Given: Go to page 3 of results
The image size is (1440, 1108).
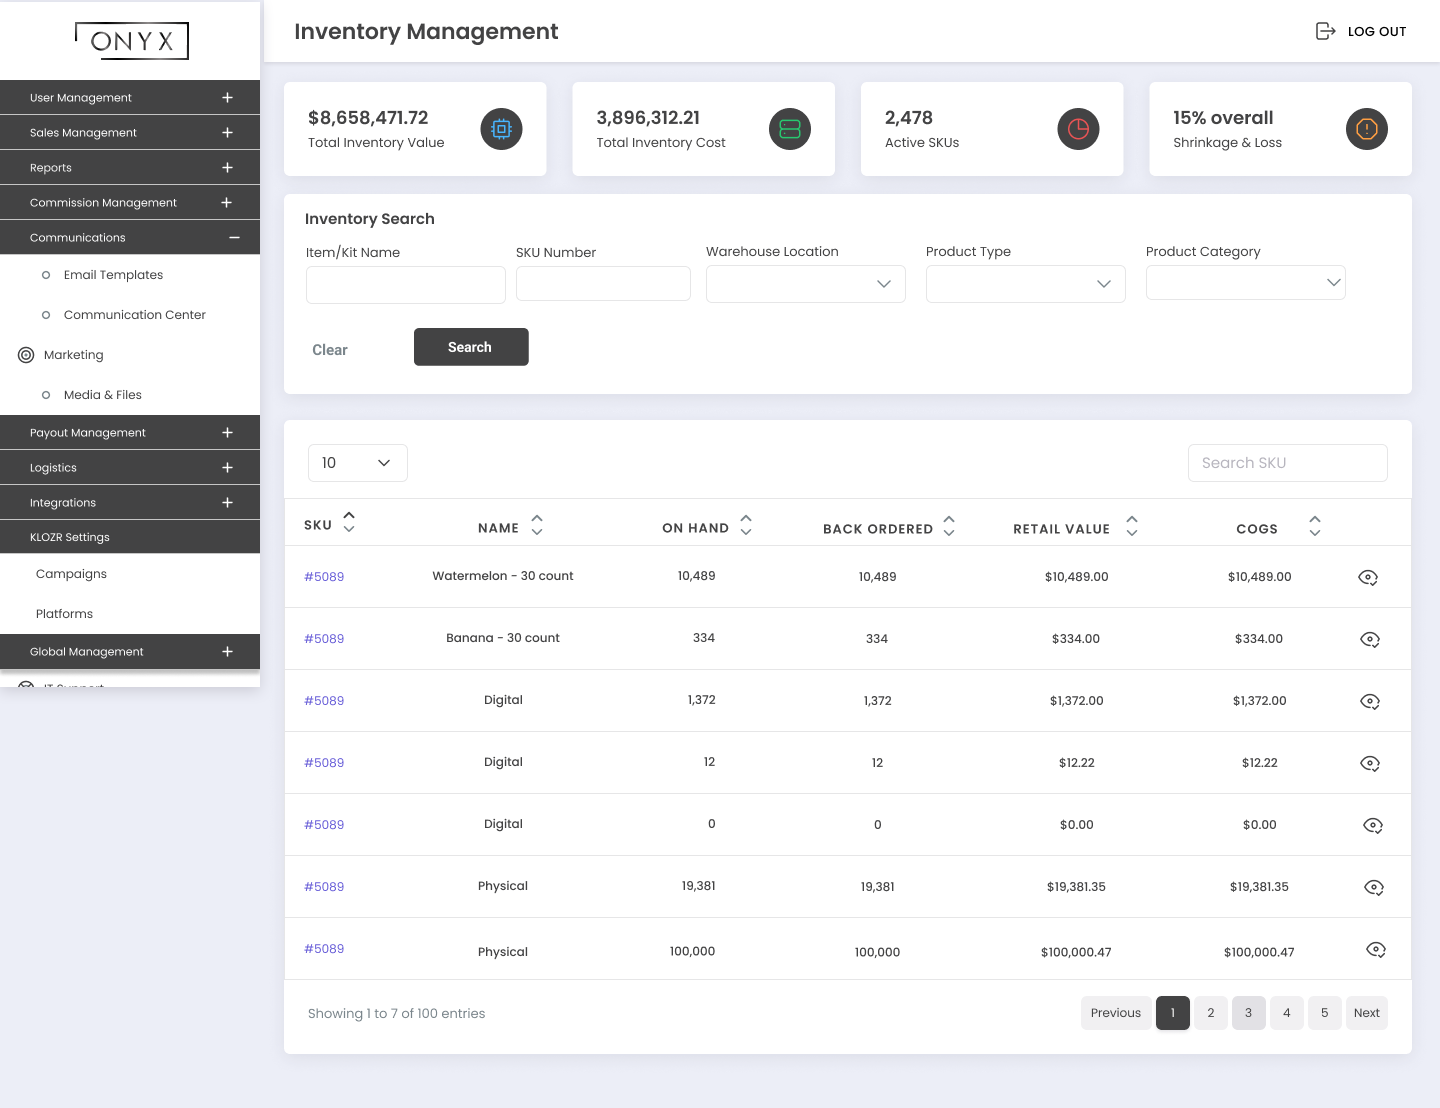Looking at the screenshot, I should (1248, 1013).
